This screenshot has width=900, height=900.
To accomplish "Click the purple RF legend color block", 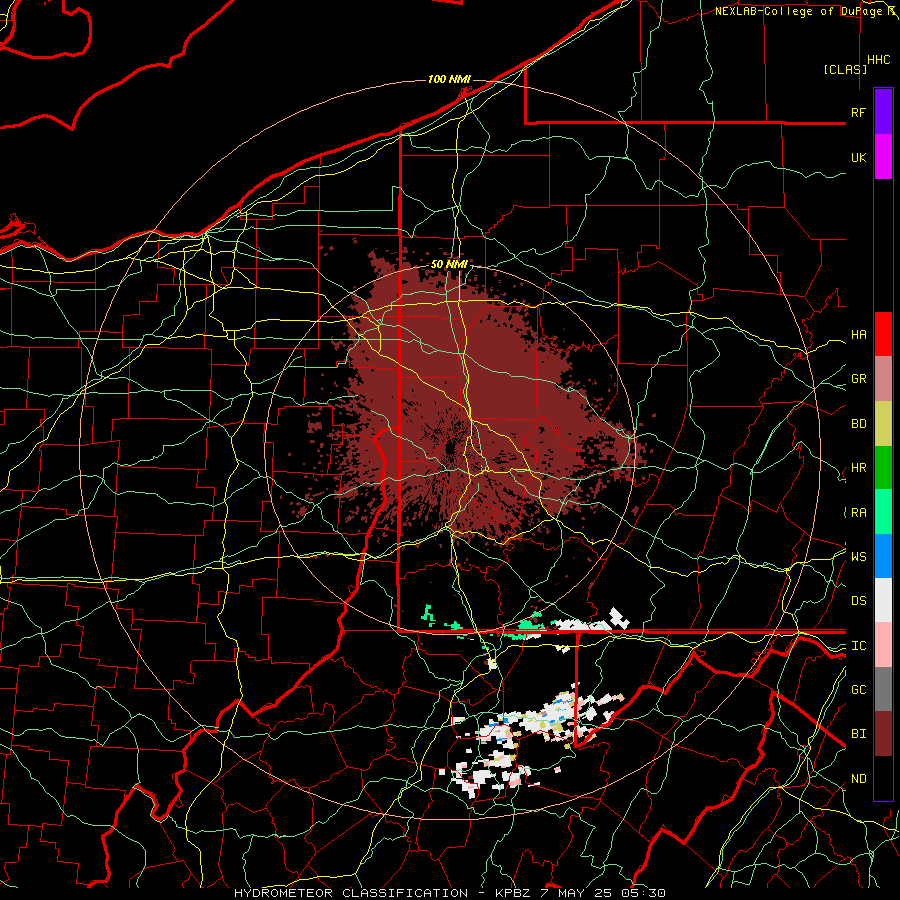I will pos(883,112).
